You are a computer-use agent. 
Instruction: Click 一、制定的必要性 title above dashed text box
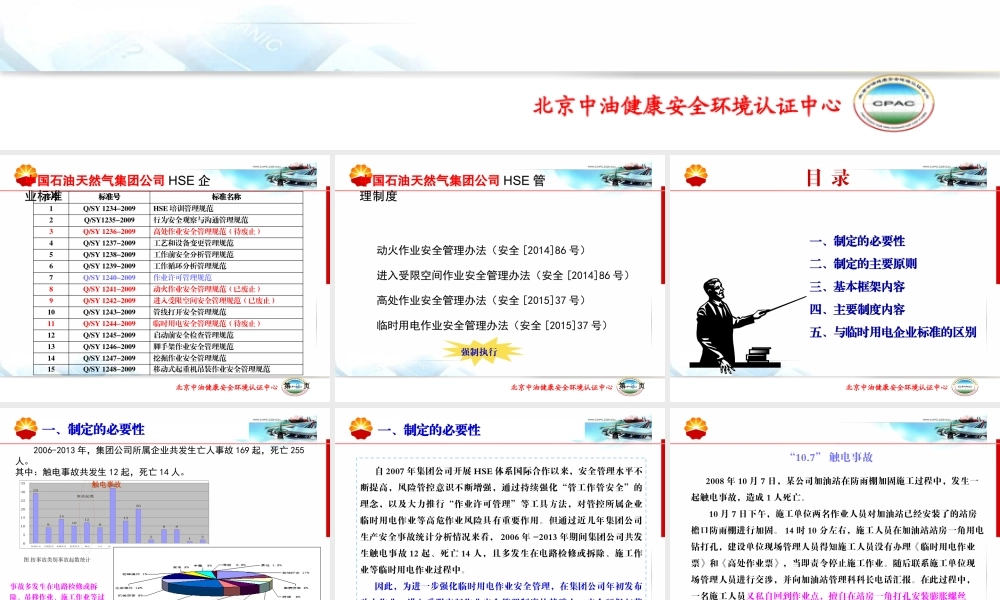pos(429,430)
